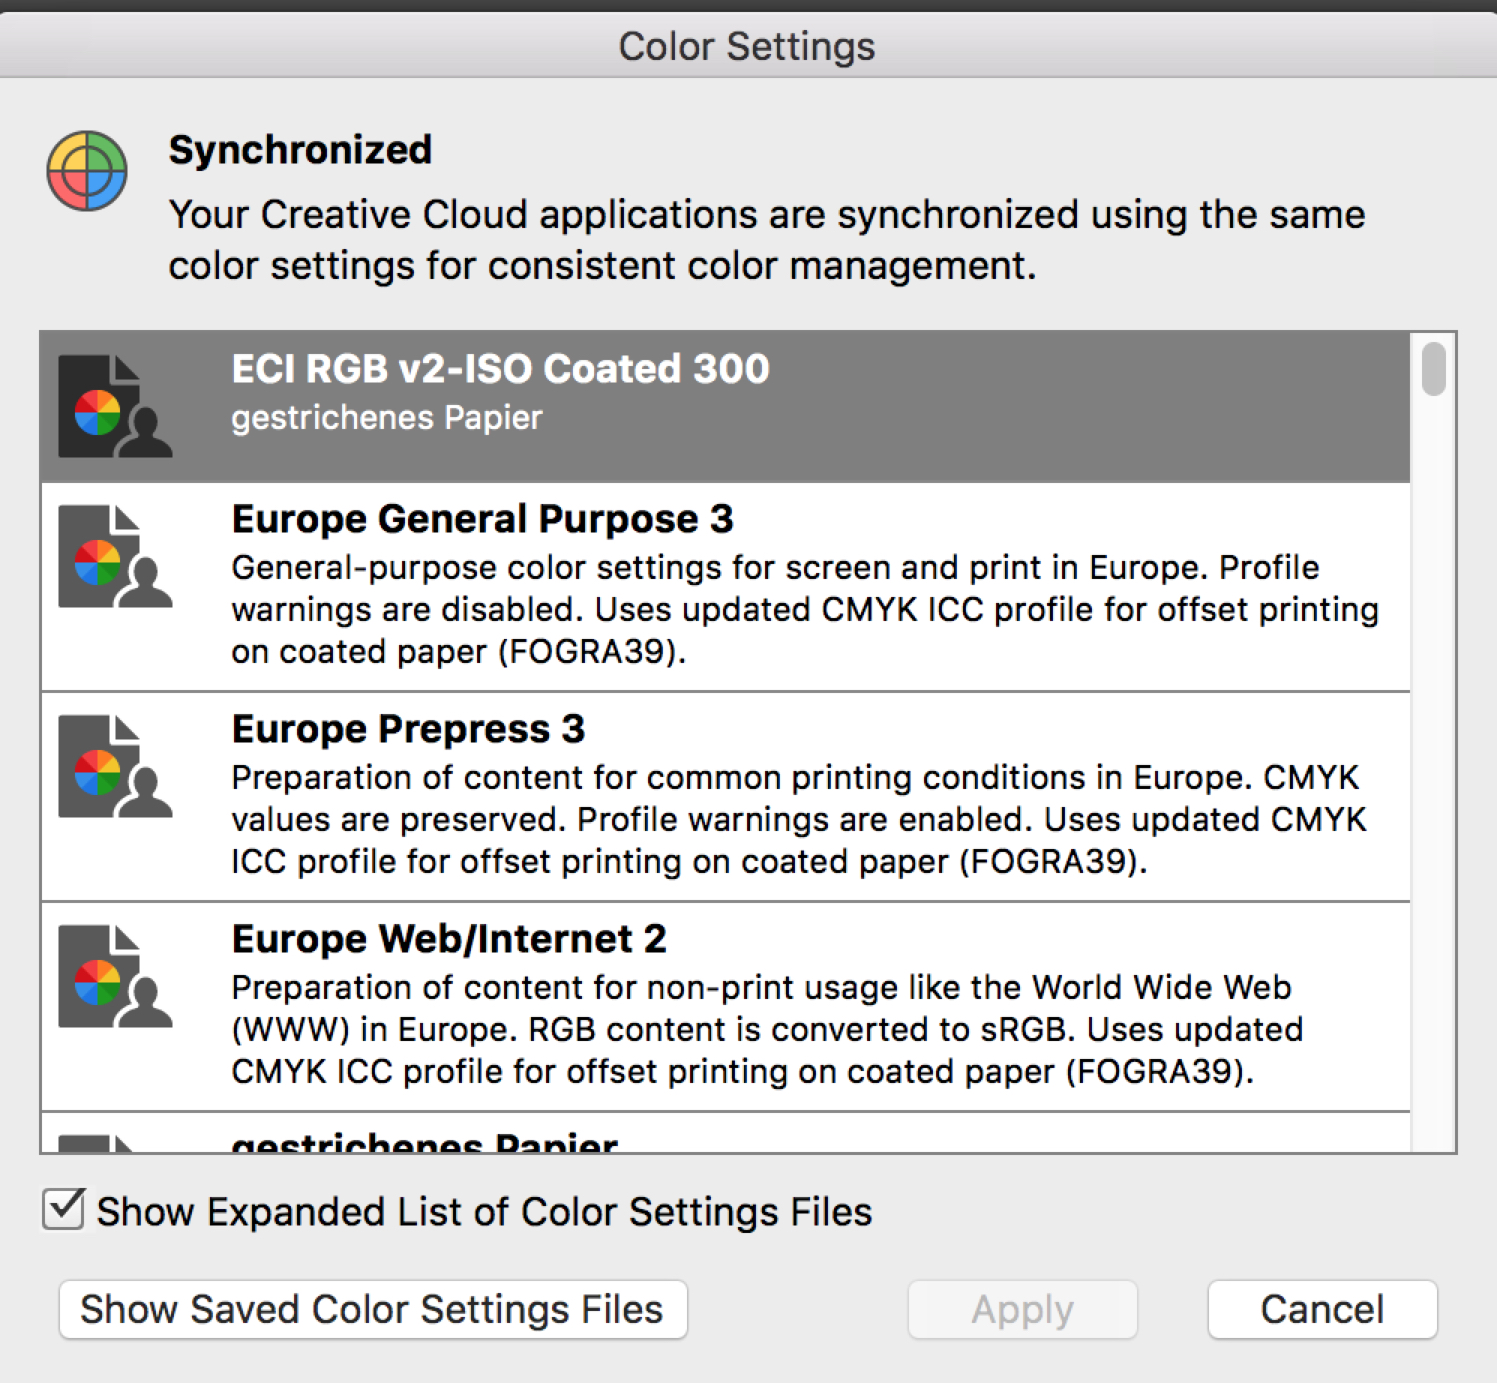Click the Europe Web/Internet 2 description text

point(767,1029)
